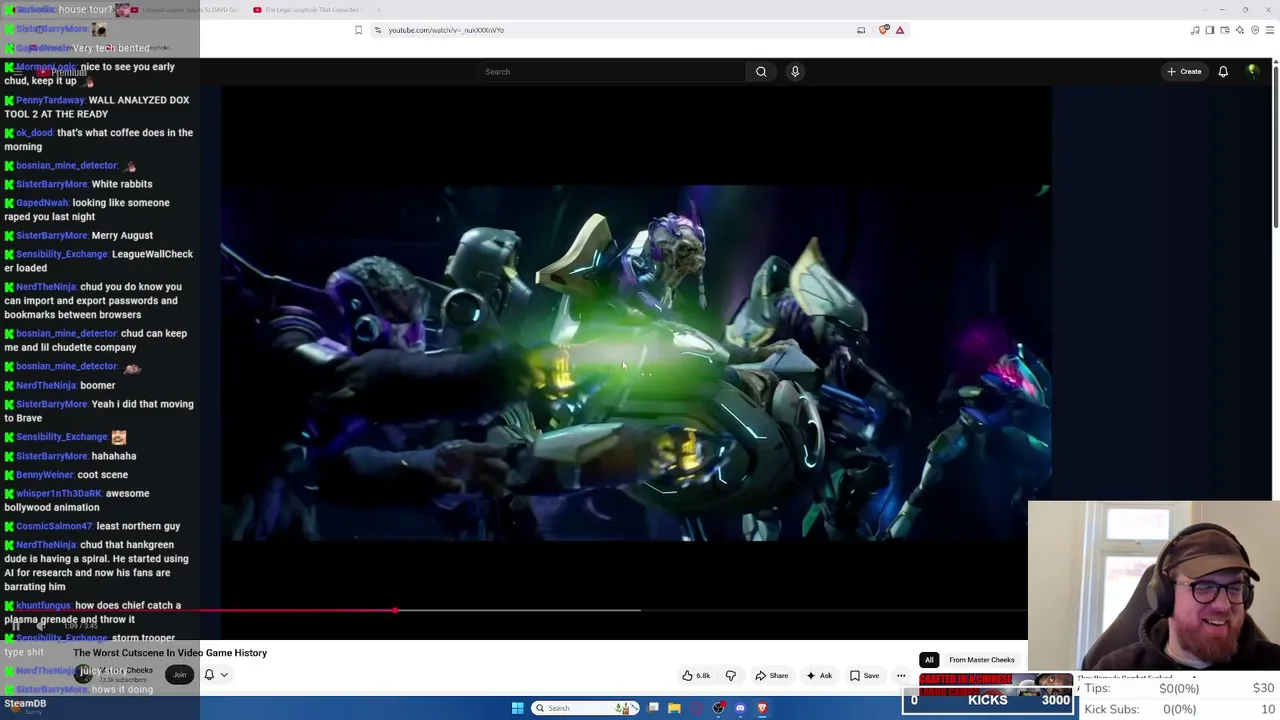Dislike the video with the thumbs down

coord(730,676)
